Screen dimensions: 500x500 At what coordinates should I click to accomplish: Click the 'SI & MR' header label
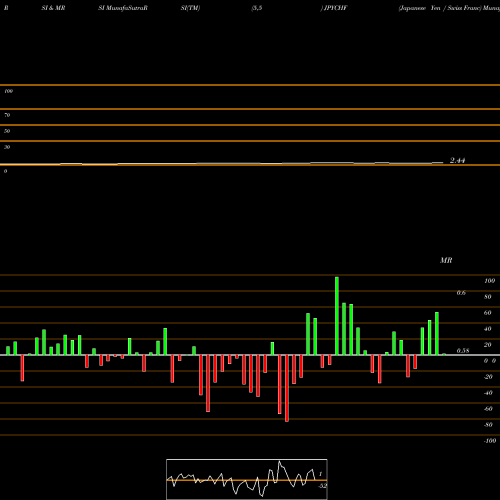click(53, 8)
